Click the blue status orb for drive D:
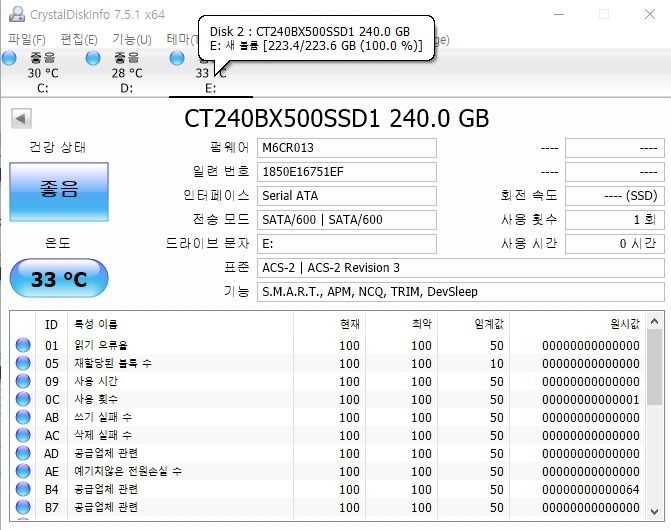The width and height of the screenshot is (671, 530). coord(93,58)
